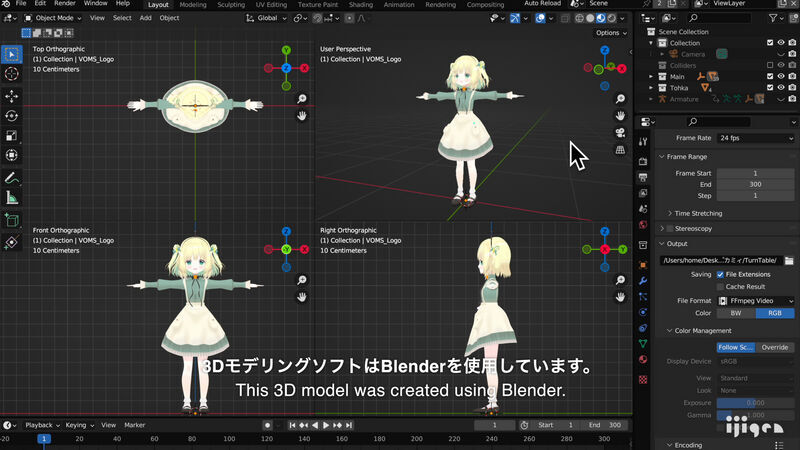This screenshot has width=800, height=450.
Task: Click pan hand icon in Front Orthographic view
Action: pyautogui.click(x=302, y=297)
